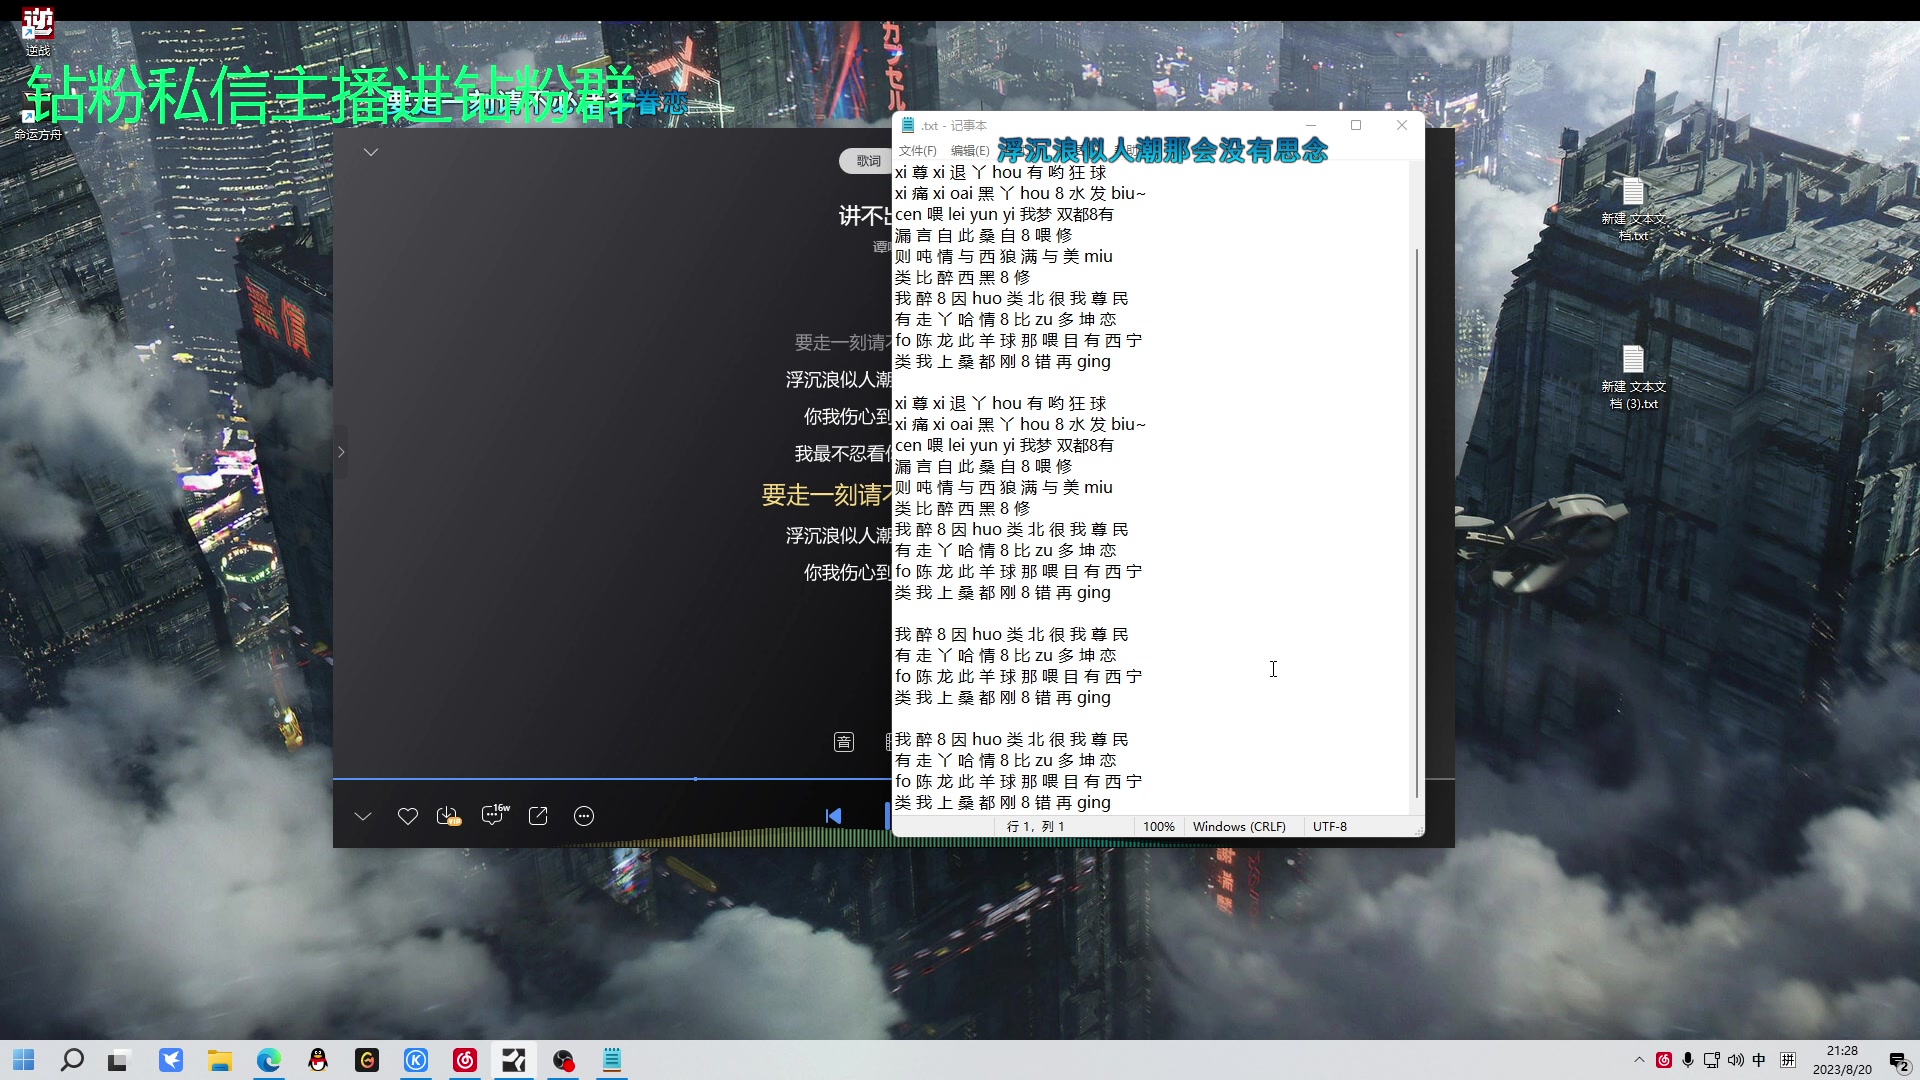The image size is (1920, 1080).
Task: Open the comments icon showing 16w
Action: [493, 816]
